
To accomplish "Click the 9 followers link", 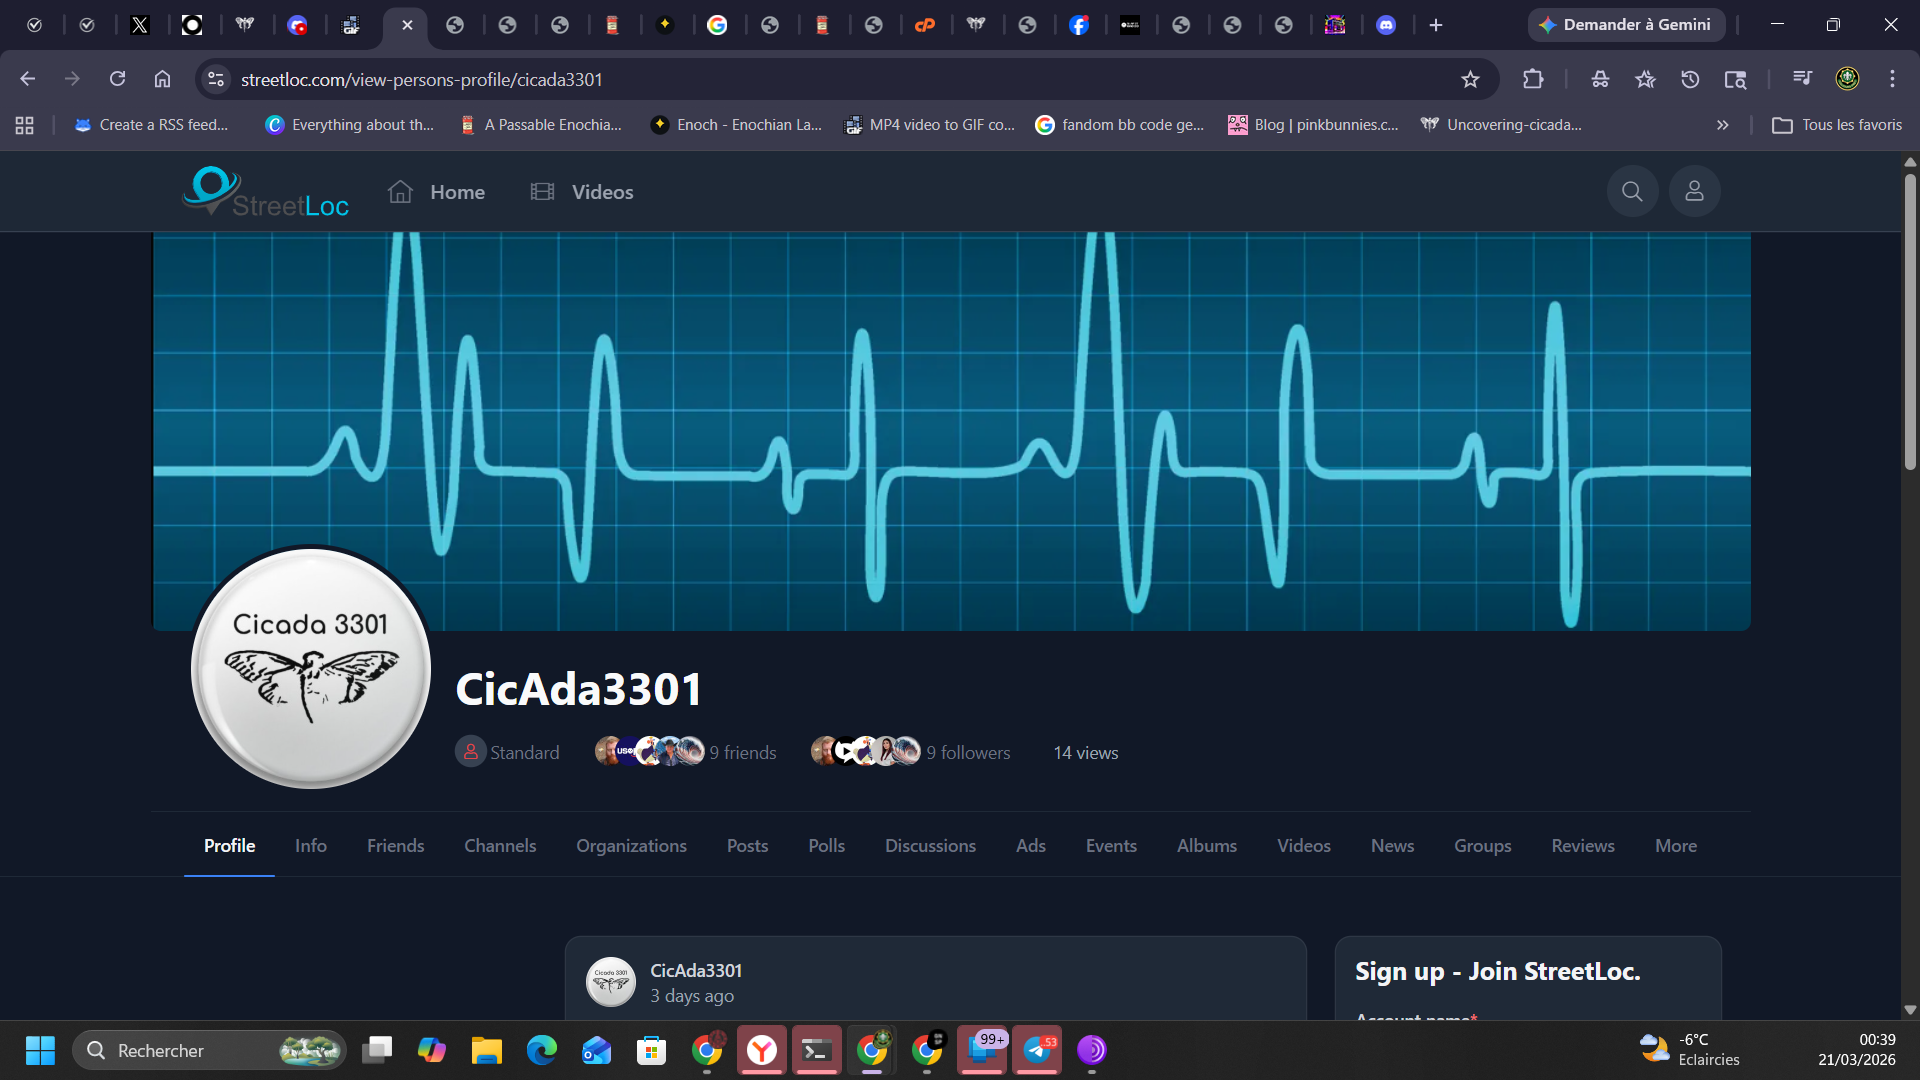I will [967, 753].
